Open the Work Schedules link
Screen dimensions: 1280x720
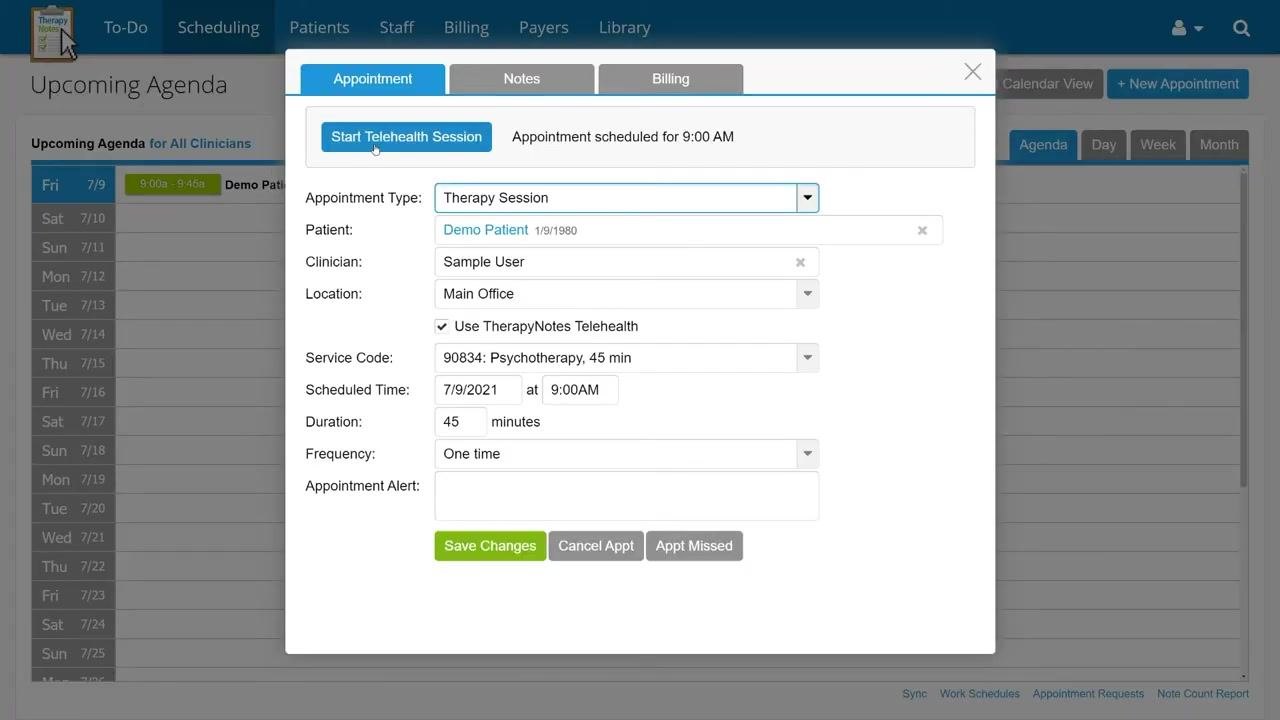[x=980, y=694]
